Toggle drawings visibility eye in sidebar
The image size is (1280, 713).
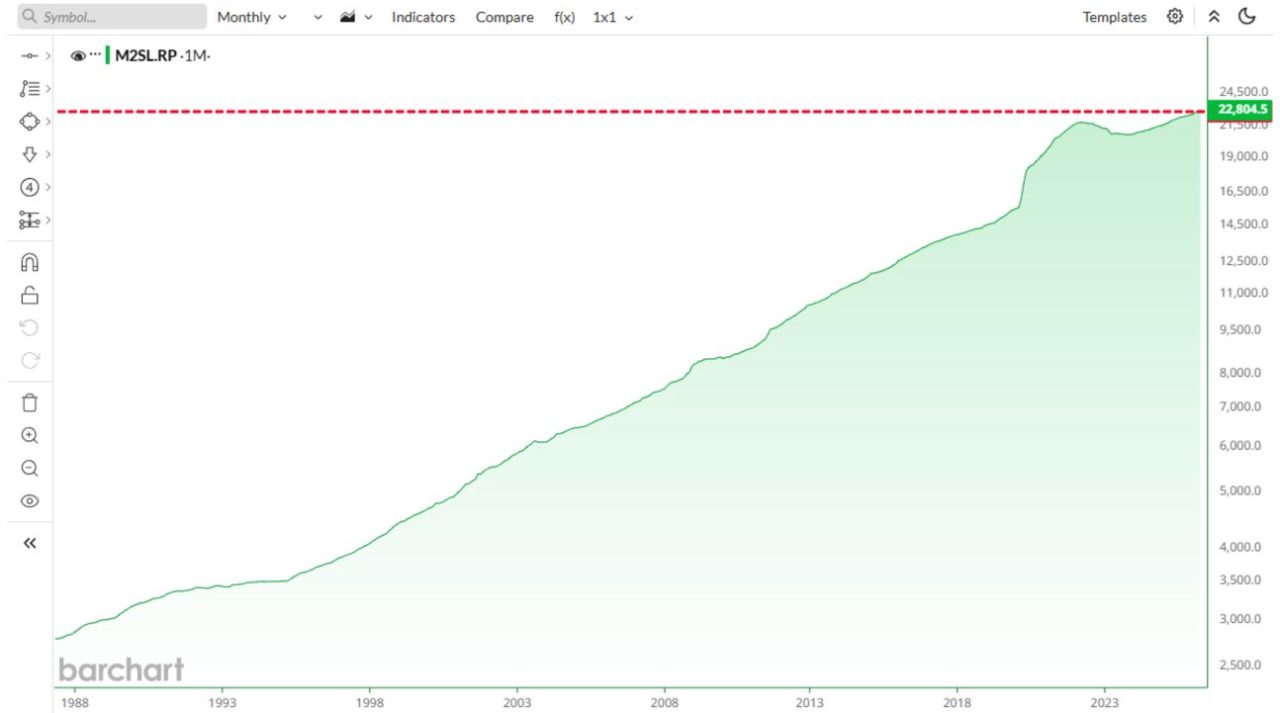[29, 501]
